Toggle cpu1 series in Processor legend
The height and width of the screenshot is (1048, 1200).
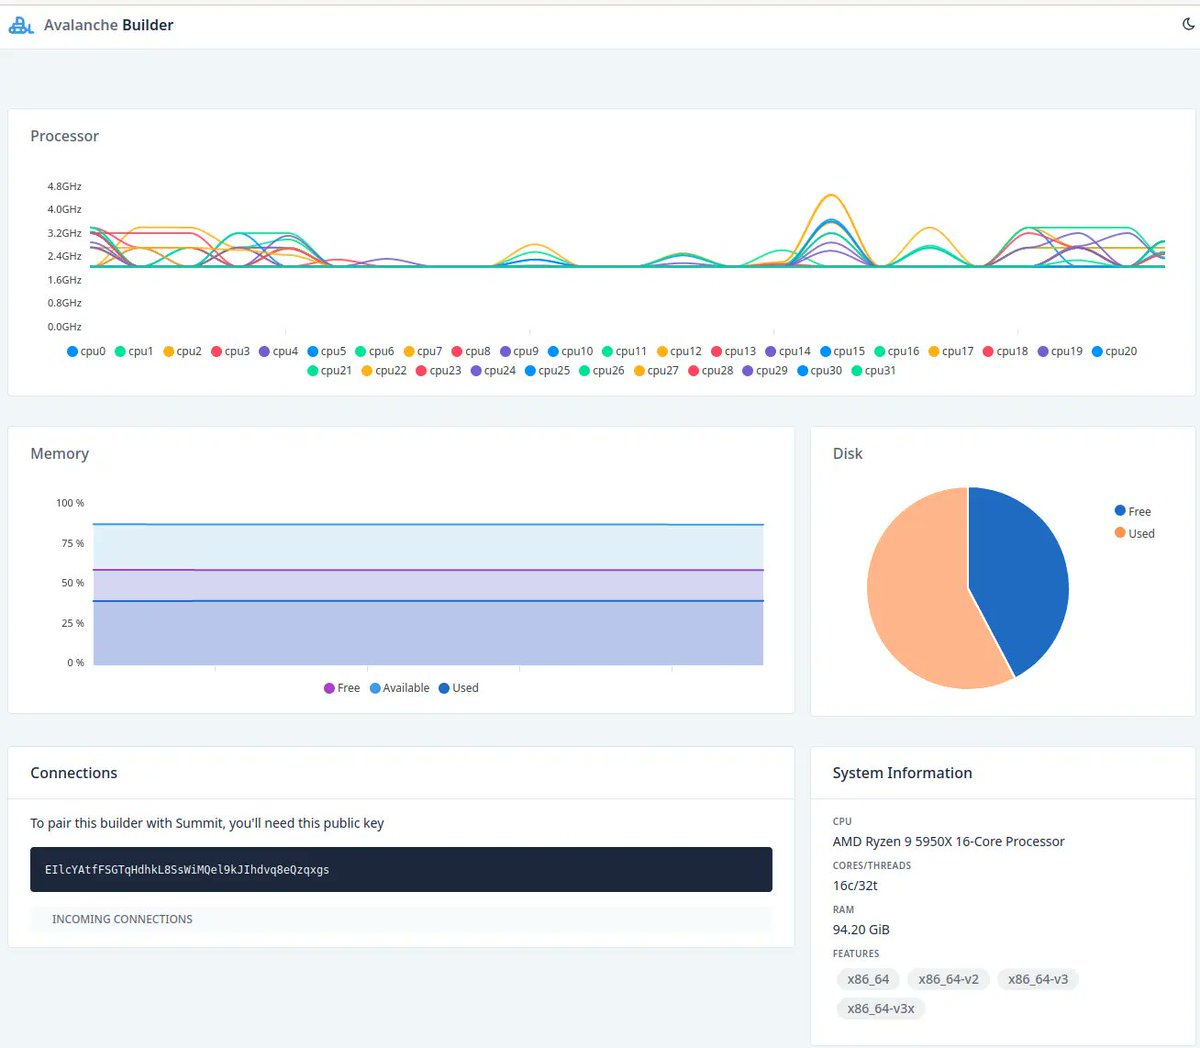click(134, 351)
